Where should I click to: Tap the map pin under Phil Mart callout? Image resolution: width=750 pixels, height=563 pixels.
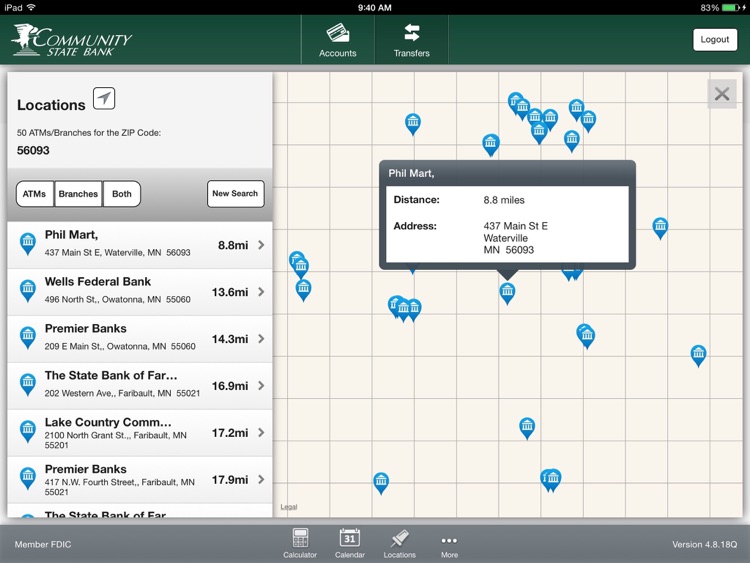(x=507, y=293)
